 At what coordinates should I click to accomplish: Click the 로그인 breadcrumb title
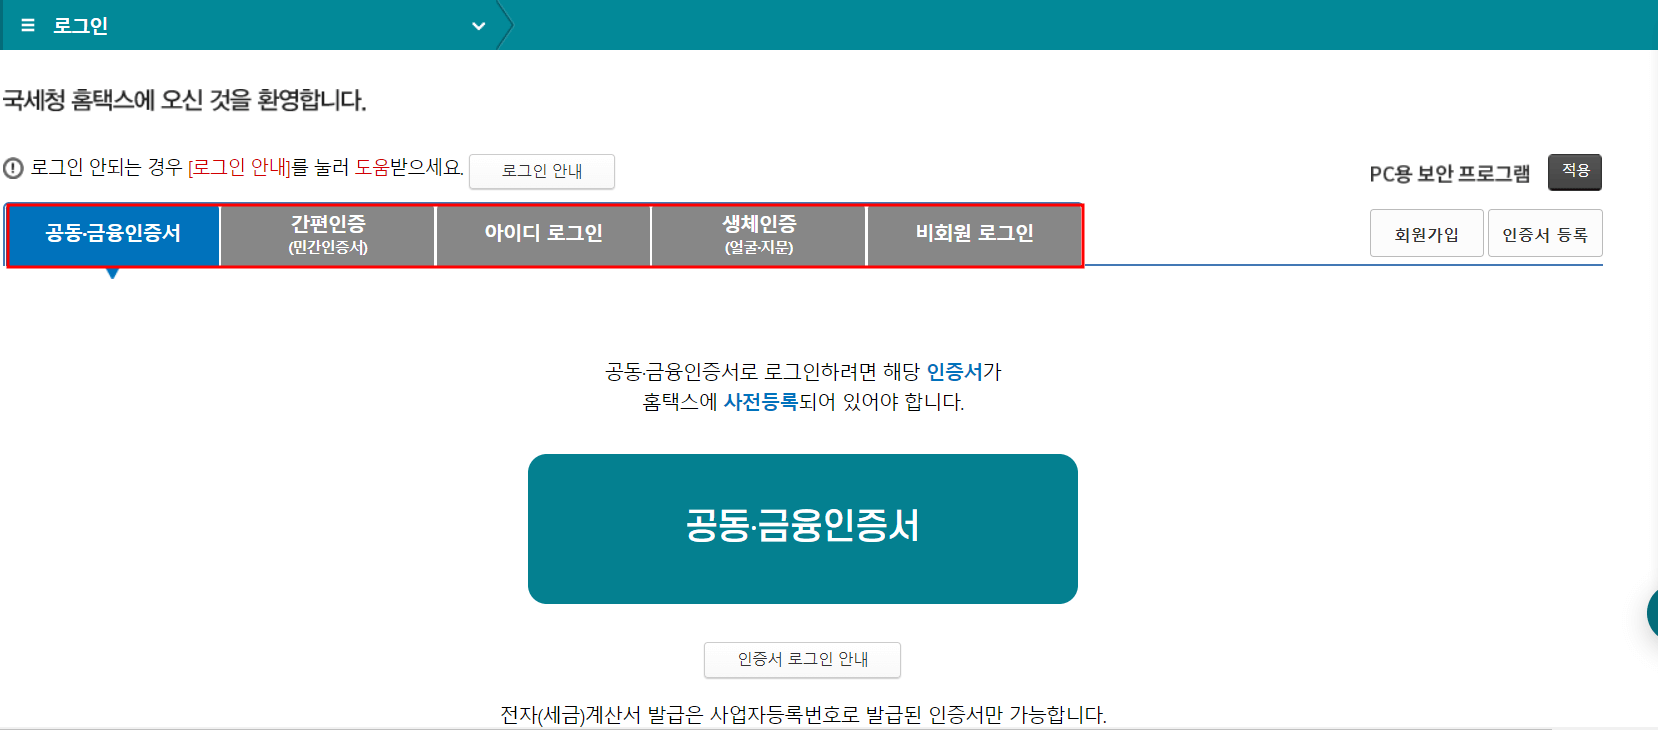pos(80,26)
